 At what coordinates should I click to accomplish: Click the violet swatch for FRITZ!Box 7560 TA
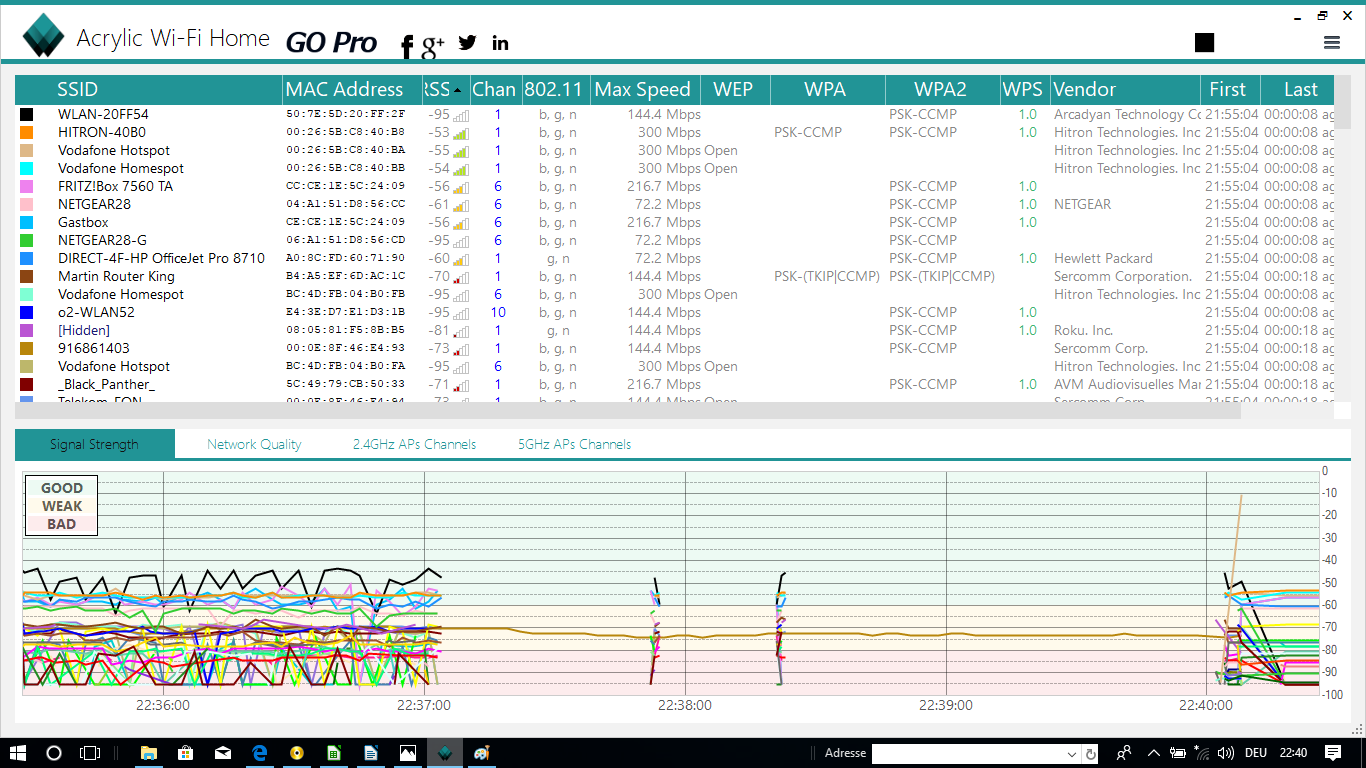(27, 187)
